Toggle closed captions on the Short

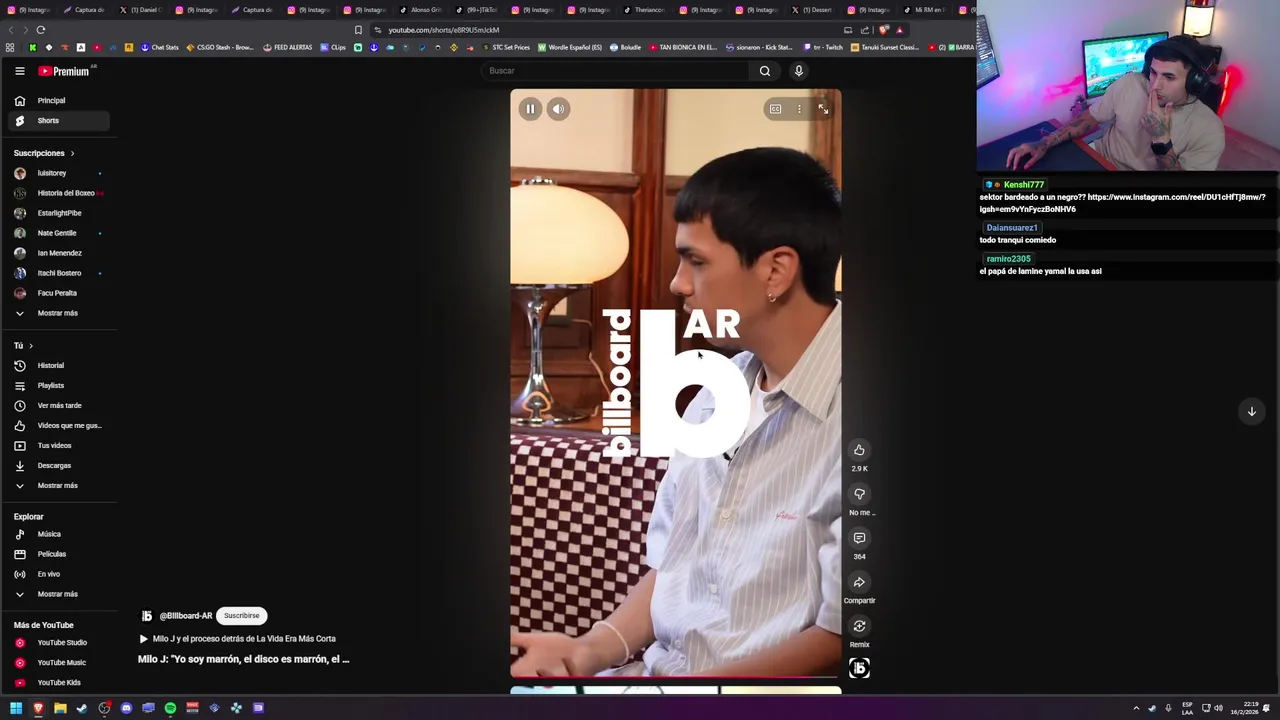(775, 109)
